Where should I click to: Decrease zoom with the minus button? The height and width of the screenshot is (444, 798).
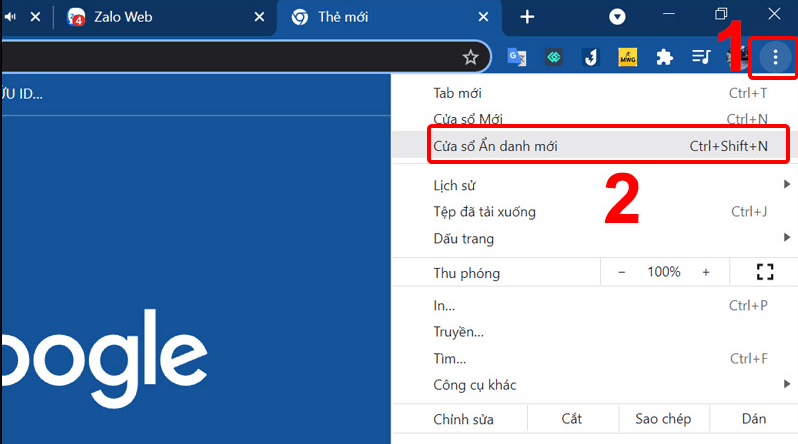click(x=621, y=272)
